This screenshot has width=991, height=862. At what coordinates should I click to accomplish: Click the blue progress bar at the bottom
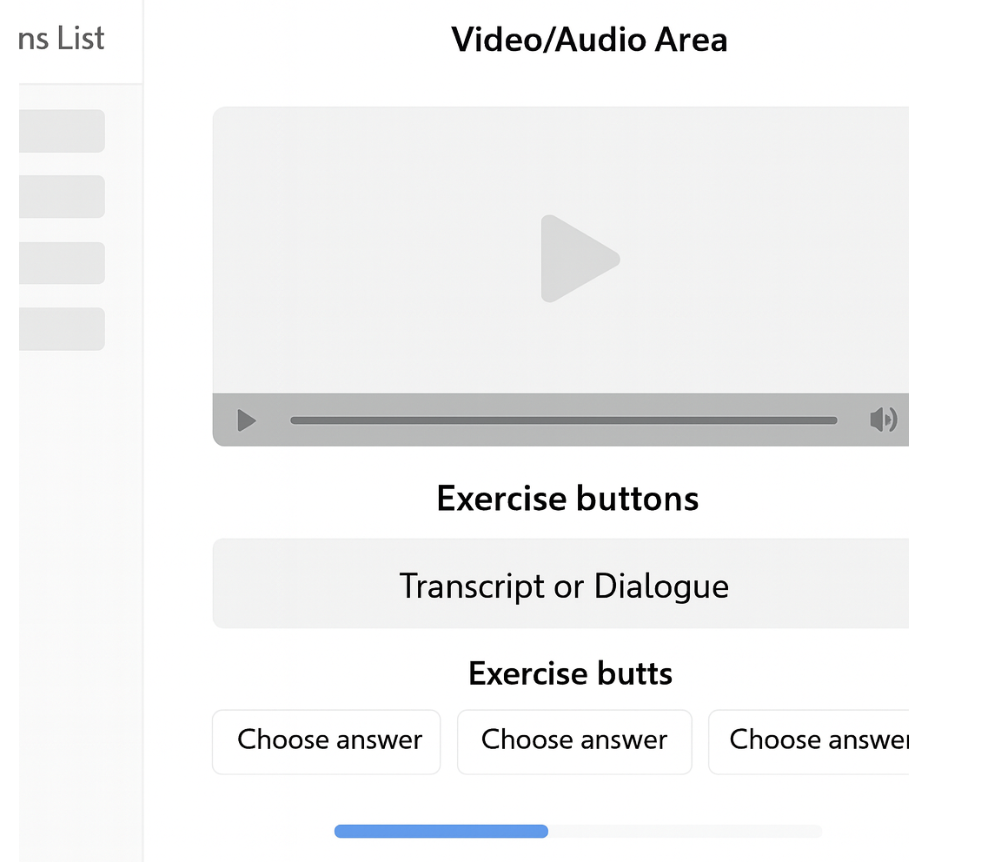(x=440, y=831)
